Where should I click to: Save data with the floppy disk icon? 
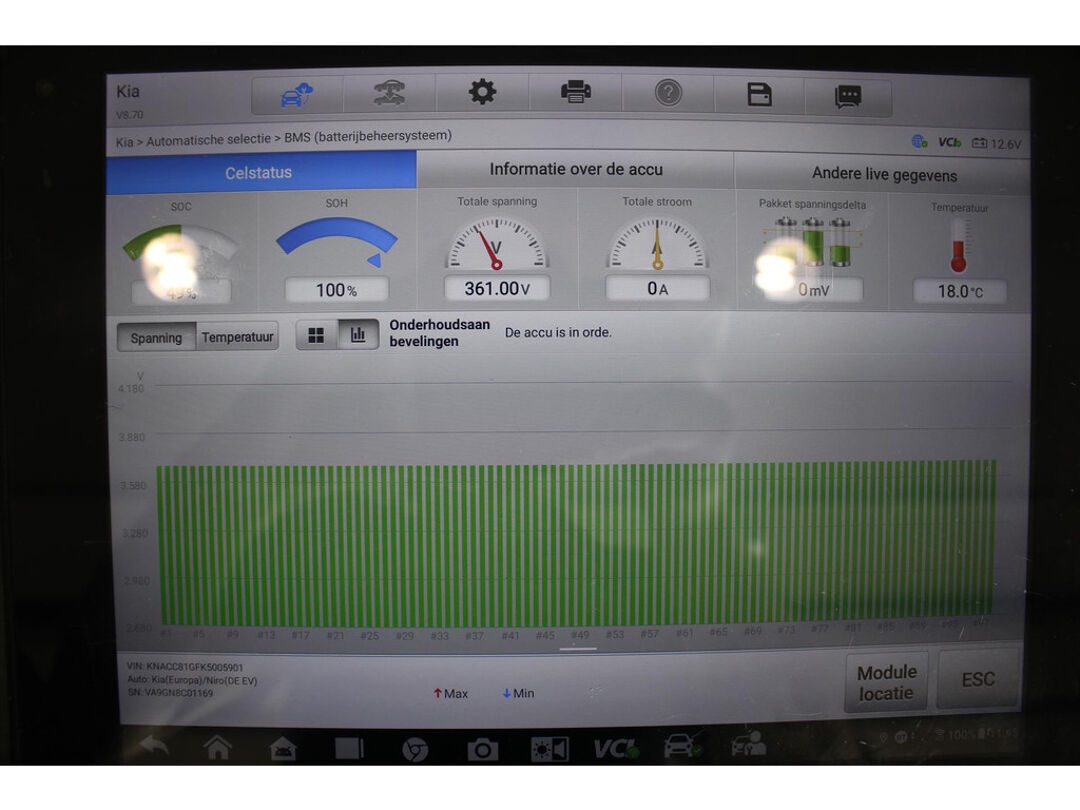coord(760,95)
